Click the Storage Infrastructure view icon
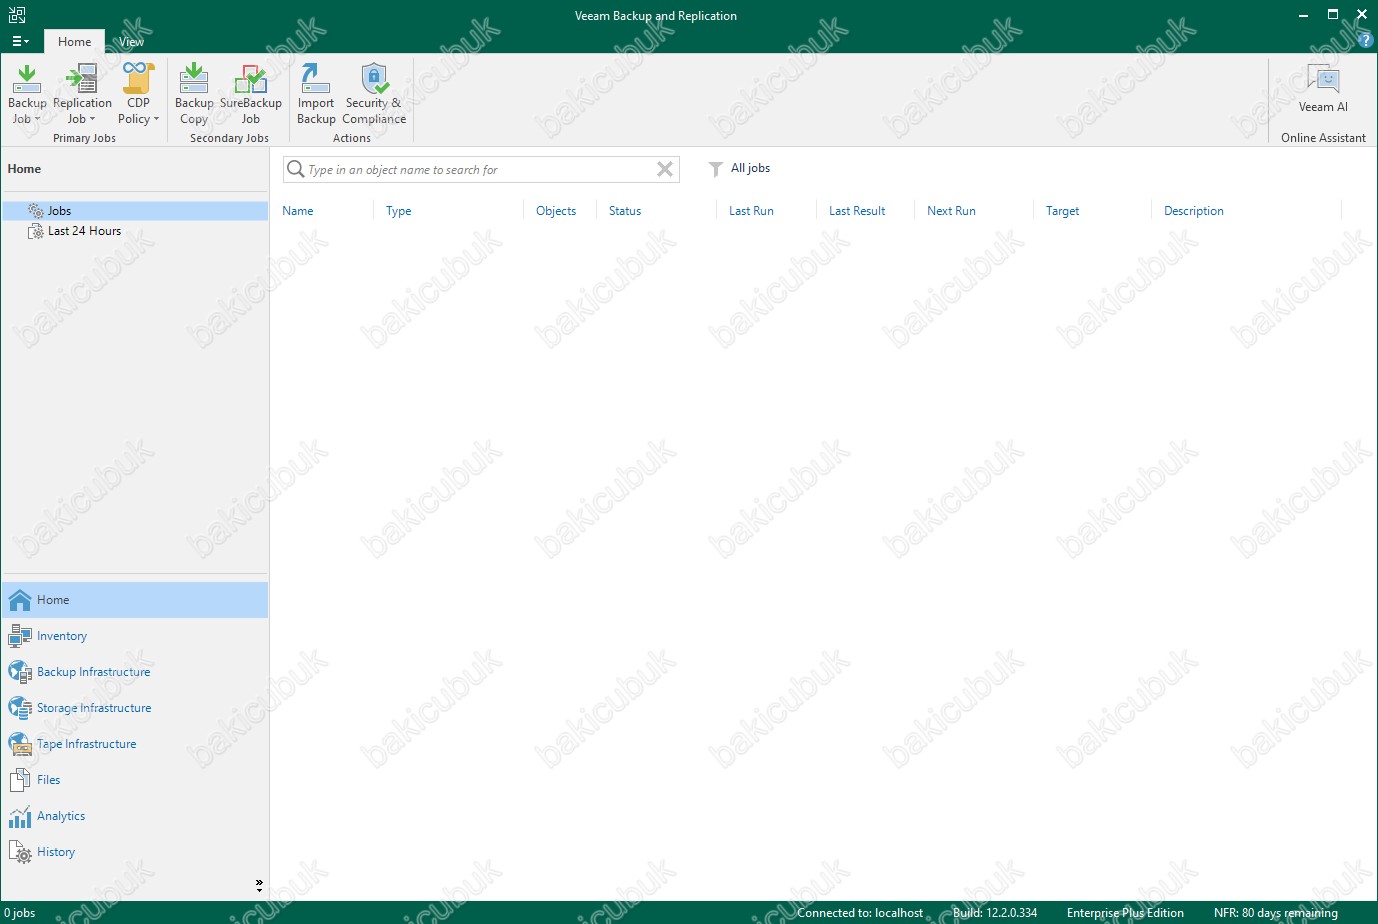Screen dimensions: 1378x924 20,708
